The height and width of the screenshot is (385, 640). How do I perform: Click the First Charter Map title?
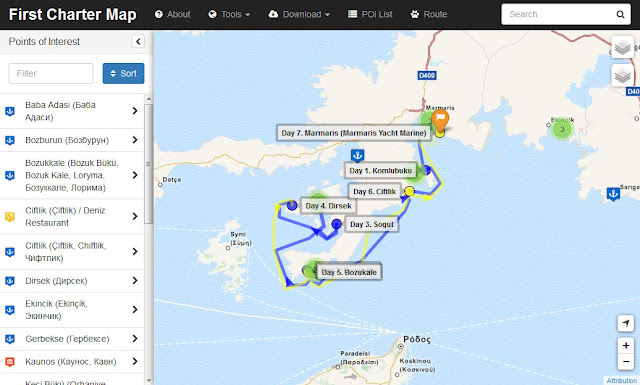[x=73, y=14]
